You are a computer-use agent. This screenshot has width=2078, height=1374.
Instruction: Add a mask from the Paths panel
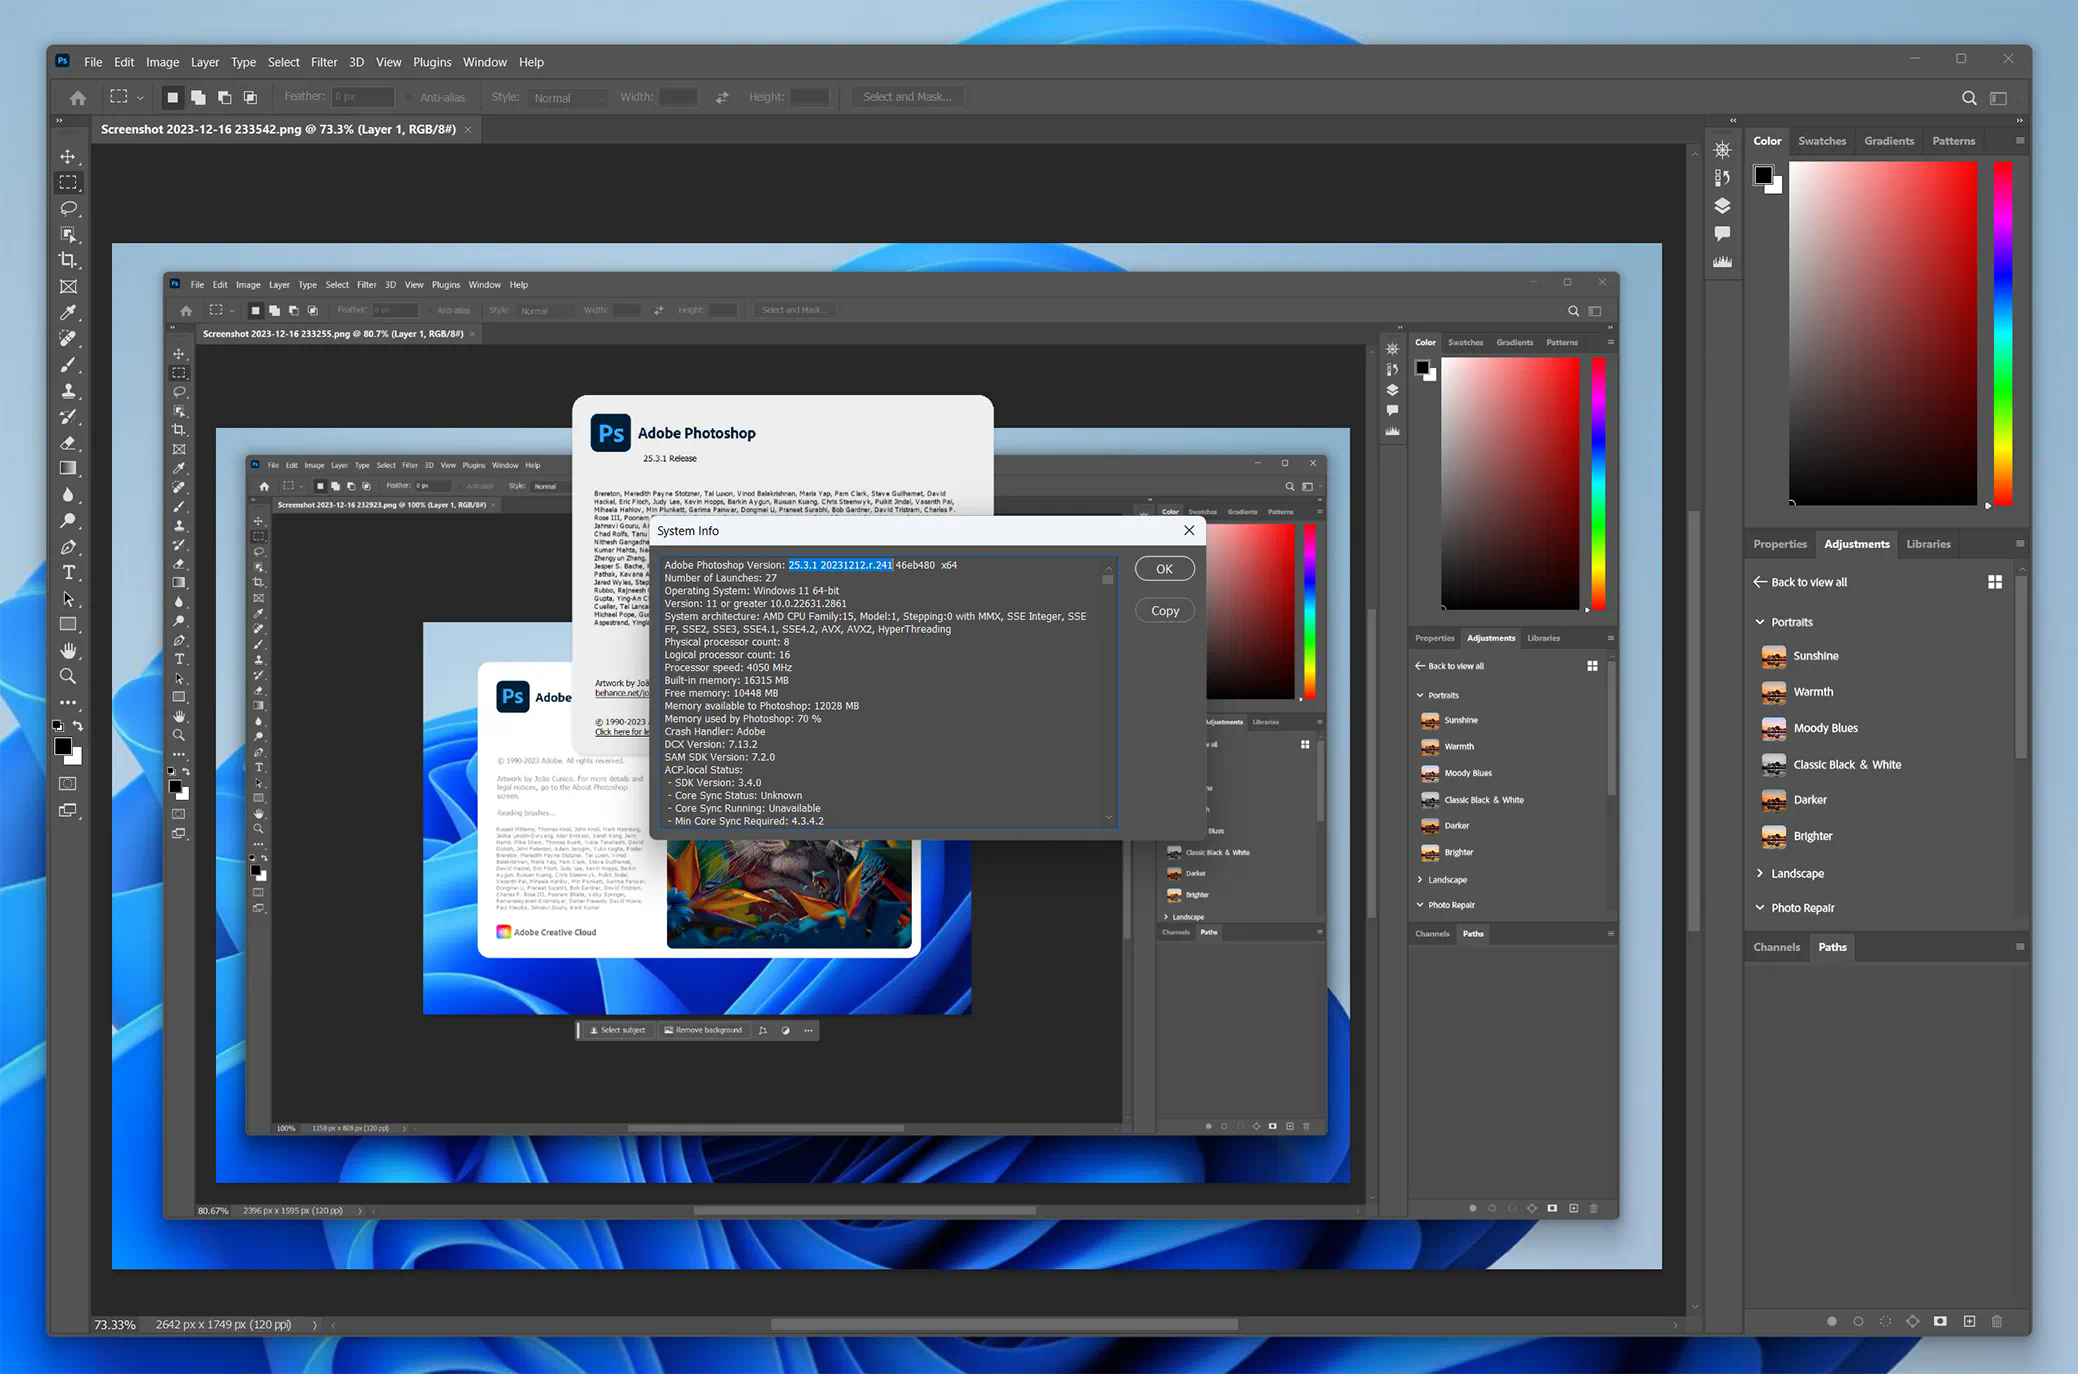tap(1940, 1321)
